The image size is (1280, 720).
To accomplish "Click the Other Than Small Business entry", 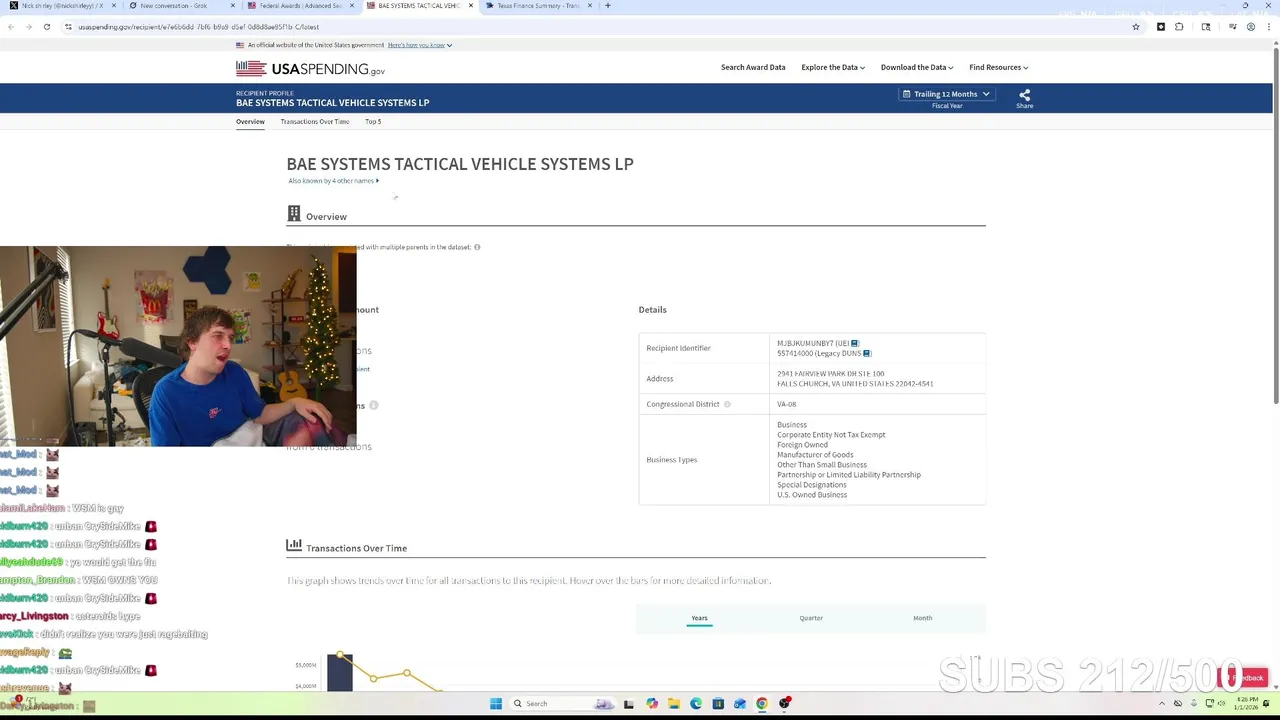I will 822,465.
